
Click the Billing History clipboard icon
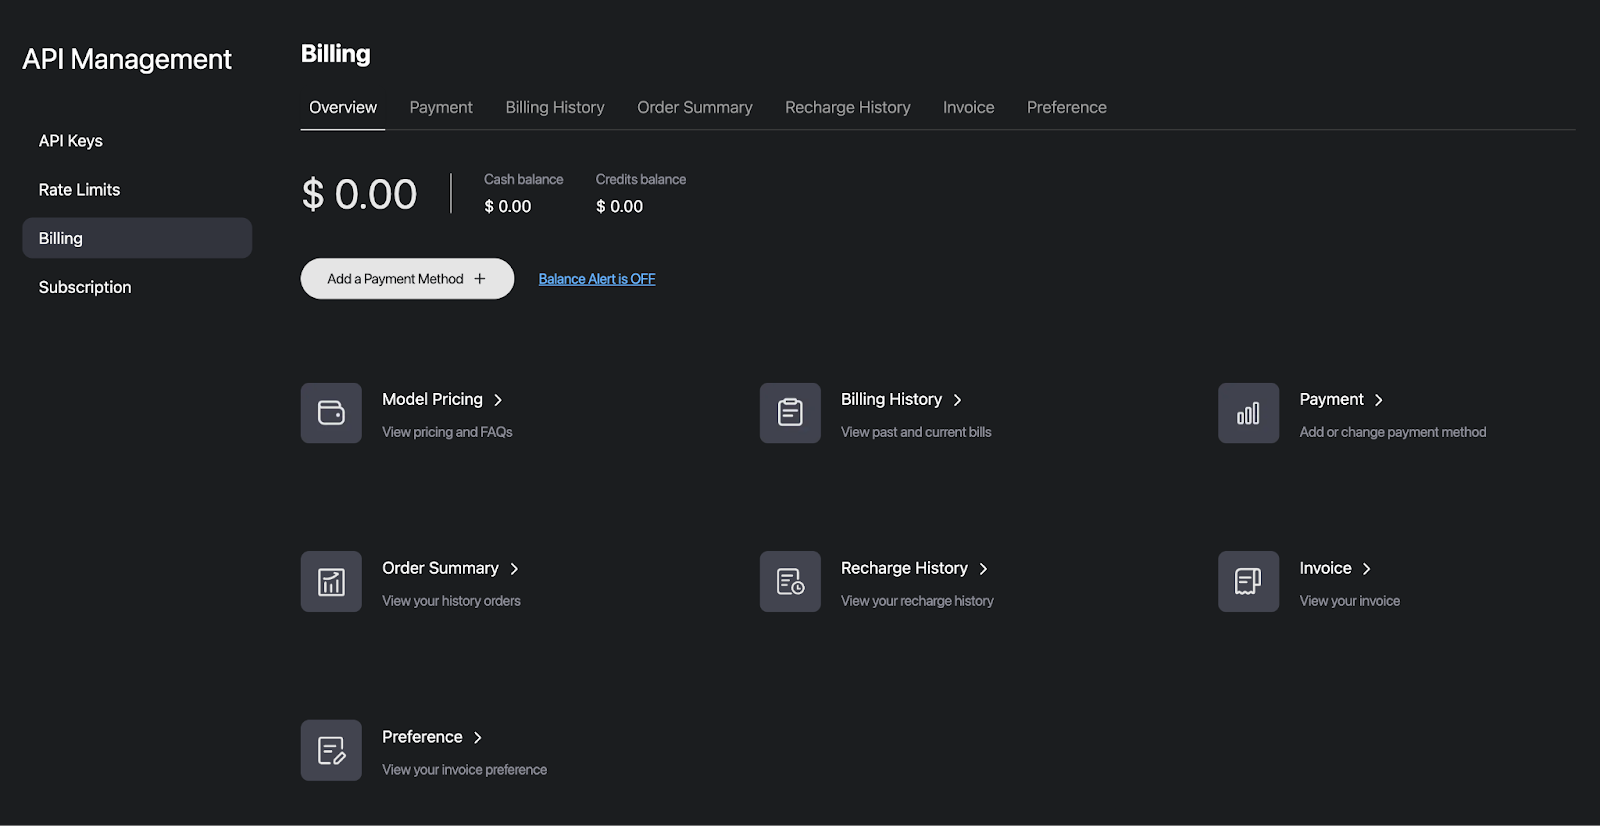pyautogui.click(x=790, y=413)
